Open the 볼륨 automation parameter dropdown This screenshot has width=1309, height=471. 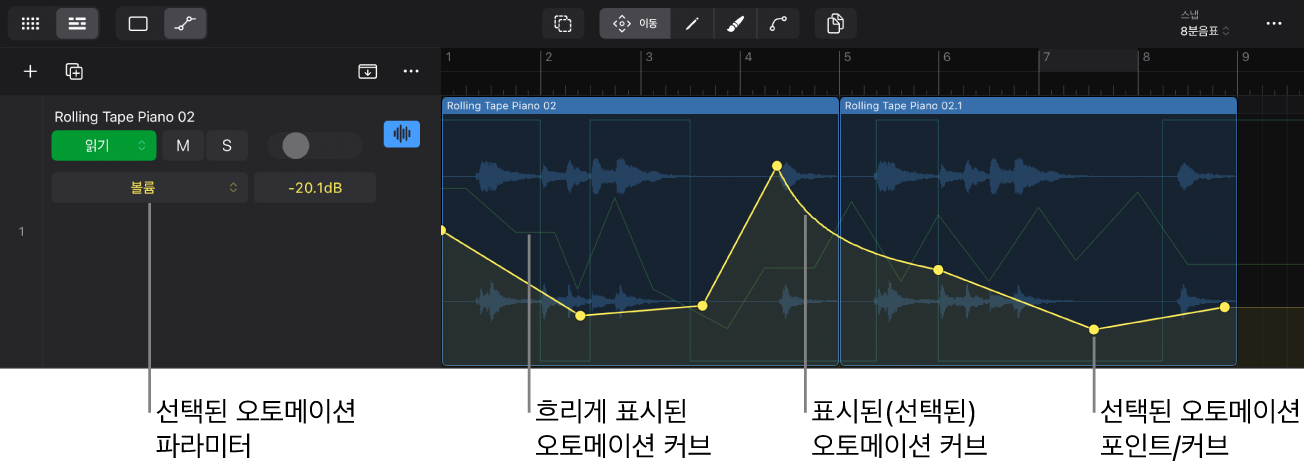pos(150,187)
